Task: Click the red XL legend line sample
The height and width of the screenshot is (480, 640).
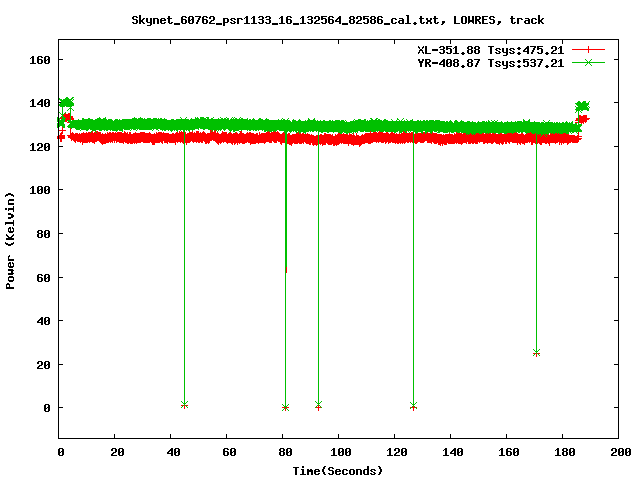Action: point(588,50)
